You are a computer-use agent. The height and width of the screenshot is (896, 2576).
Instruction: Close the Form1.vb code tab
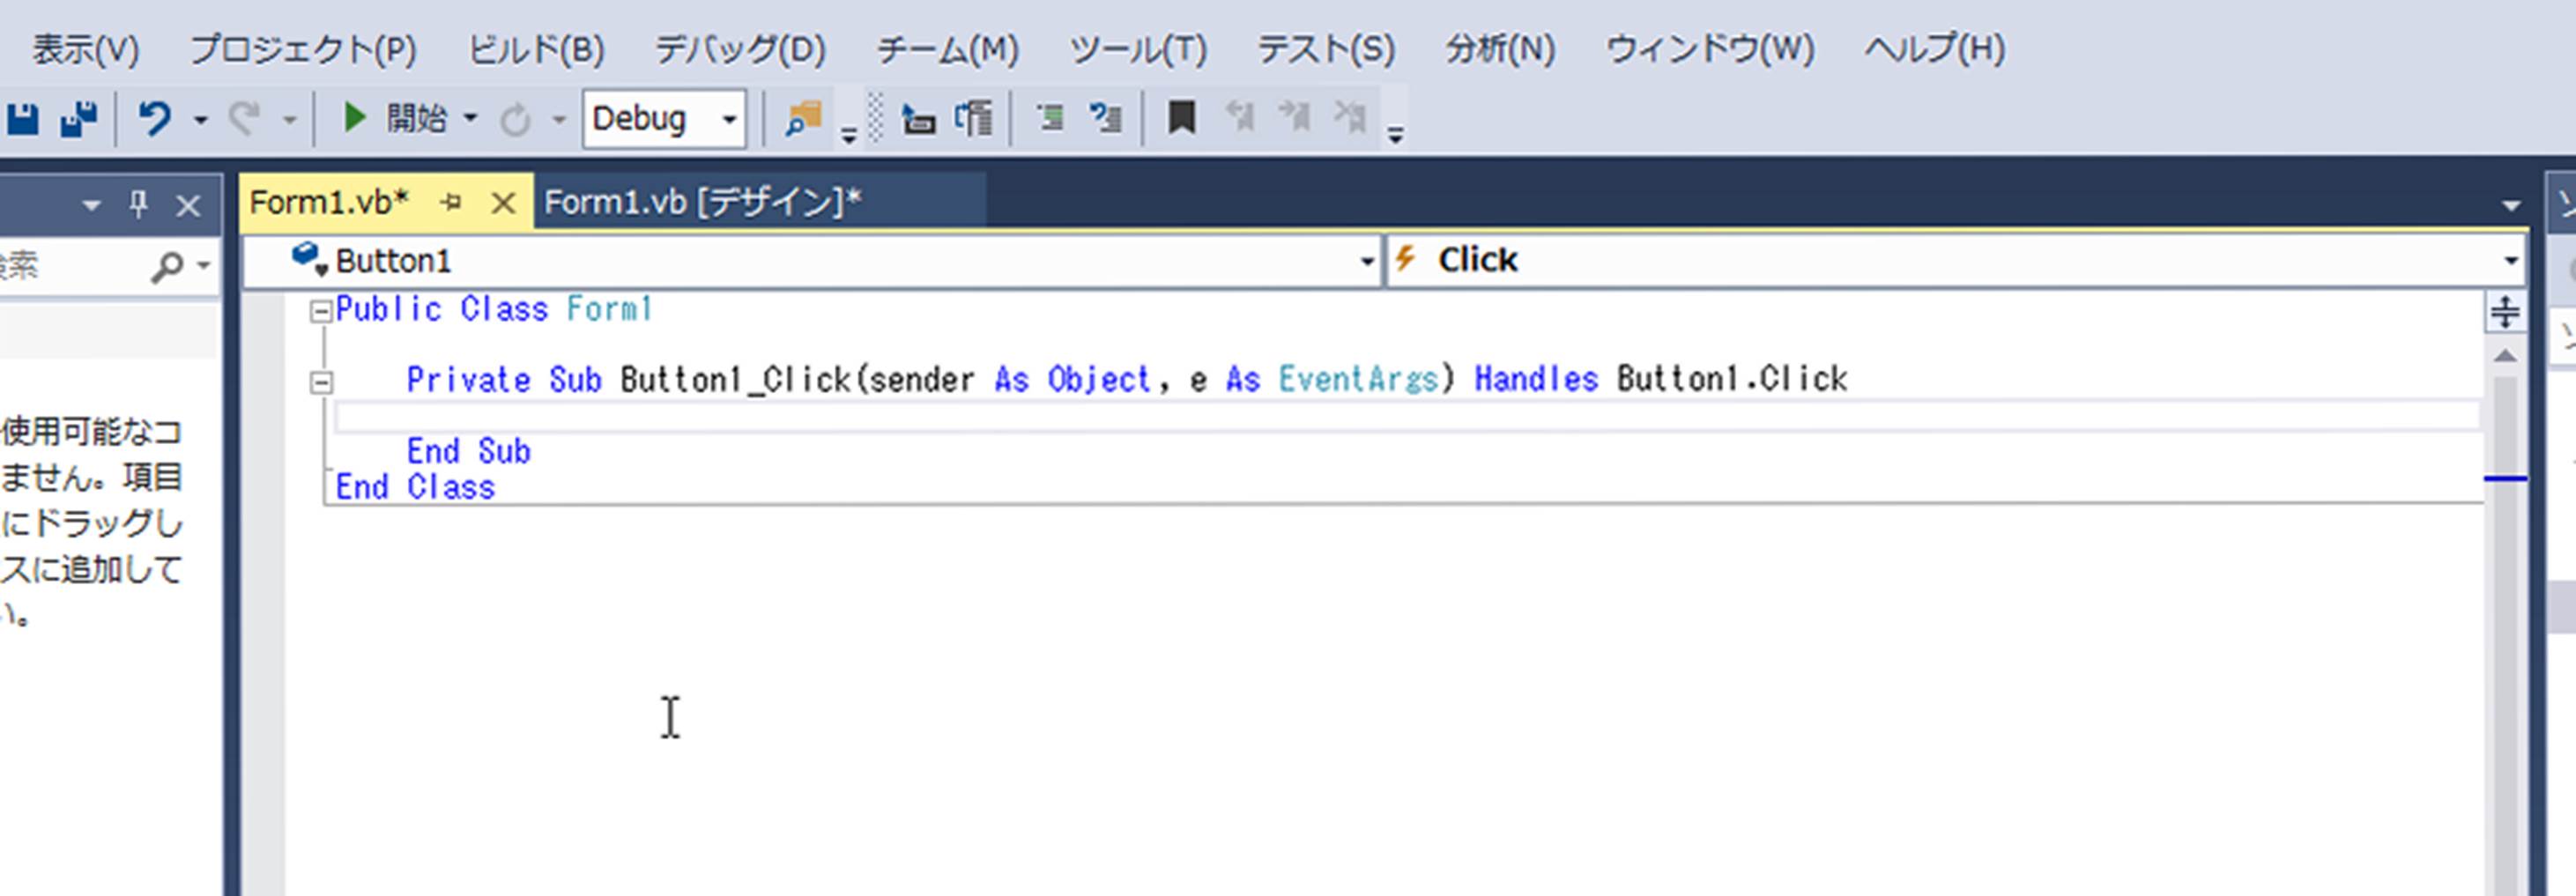[x=503, y=204]
